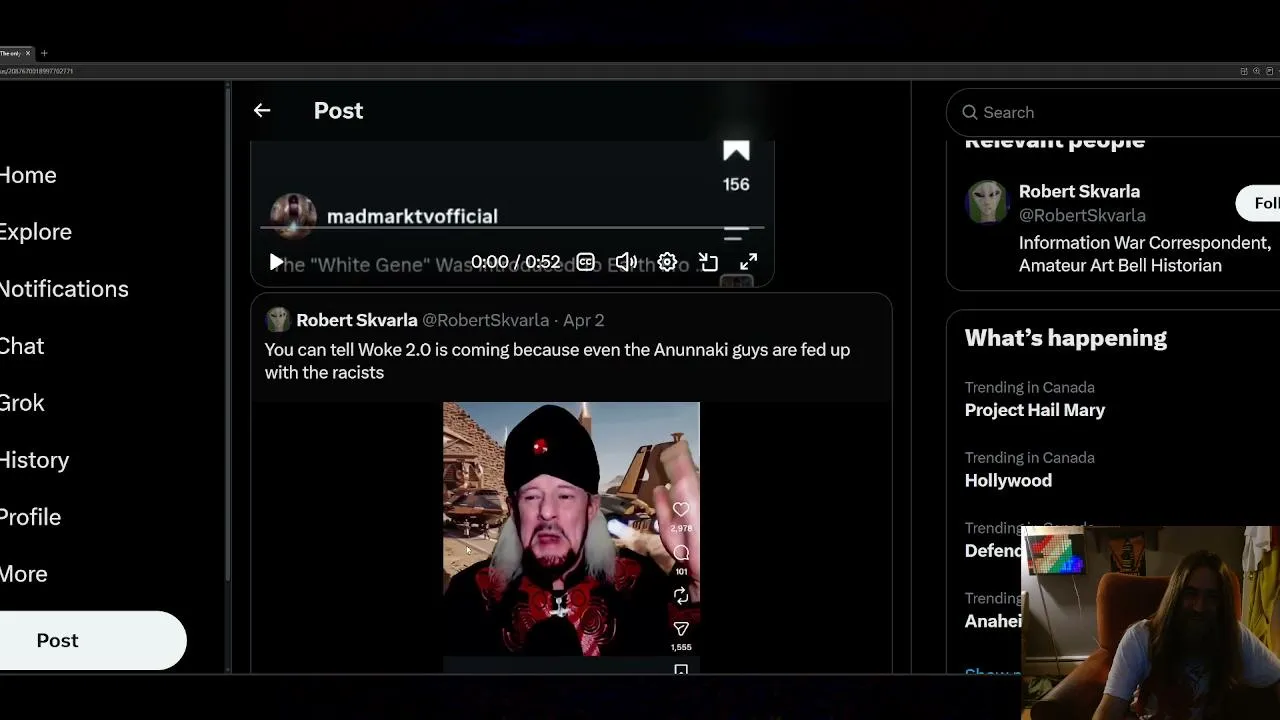This screenshot has height=720, width=1280.
Task: Click the white Post button in sidebar
Action: coord(93,641)
